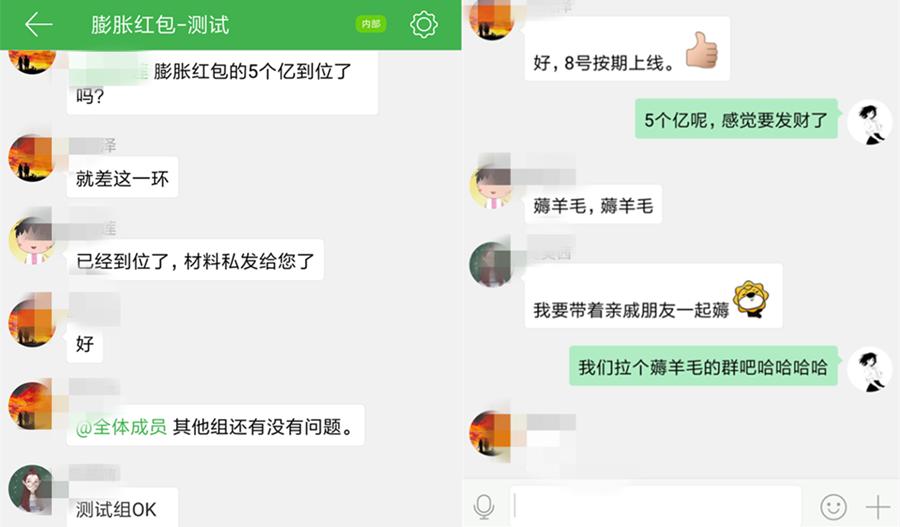Screen dimensions: 900x527
Task: Click the thumbs-up emoji in message
Action: point(702,50)
